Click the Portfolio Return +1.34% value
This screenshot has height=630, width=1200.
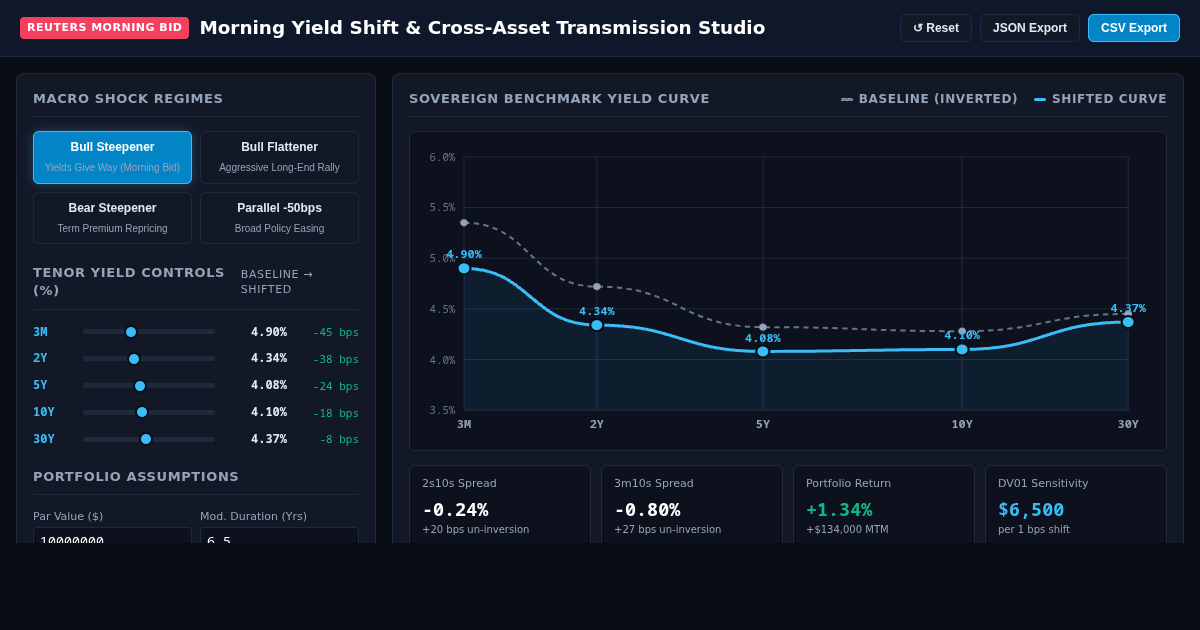tap(839, 510)
